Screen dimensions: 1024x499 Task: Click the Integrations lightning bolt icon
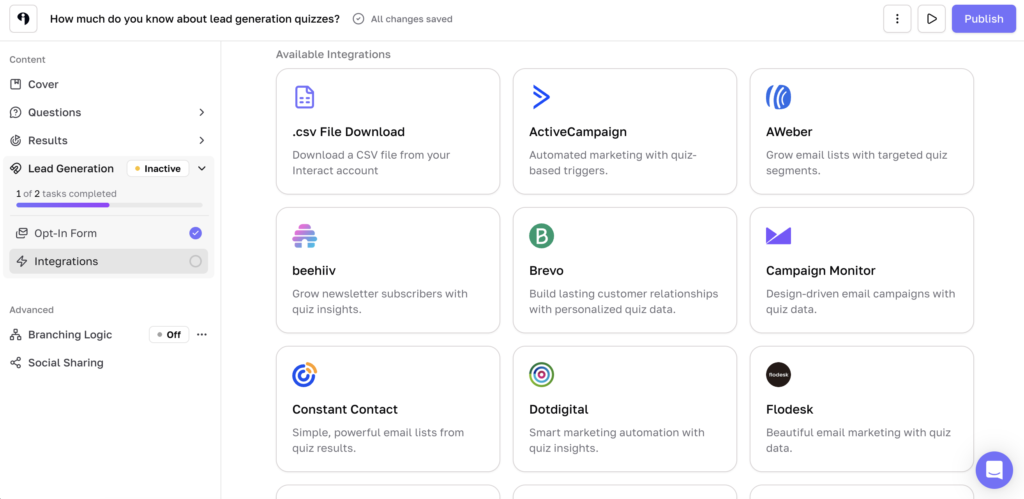click(x=22, y=261)
